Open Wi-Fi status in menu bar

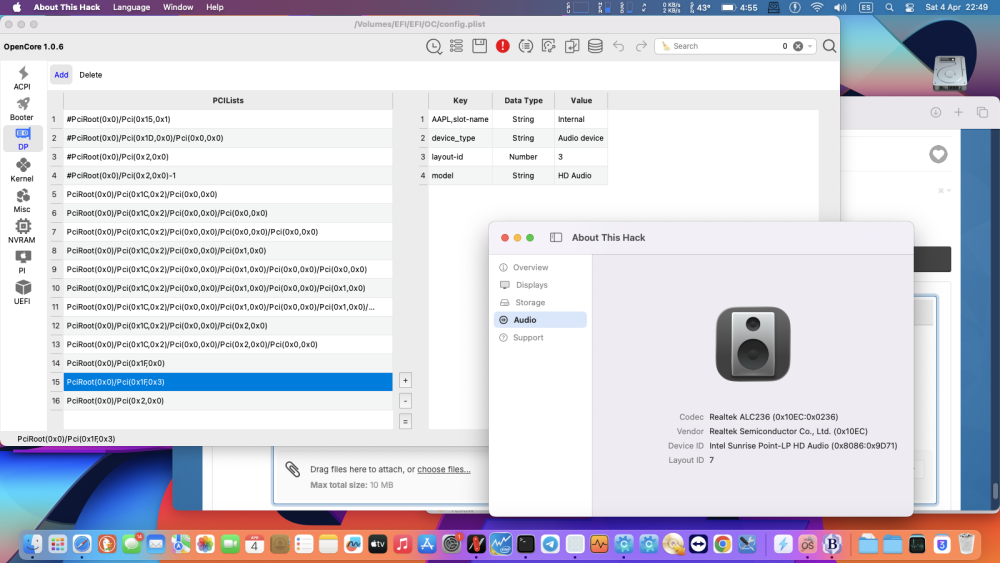point(816,8)
